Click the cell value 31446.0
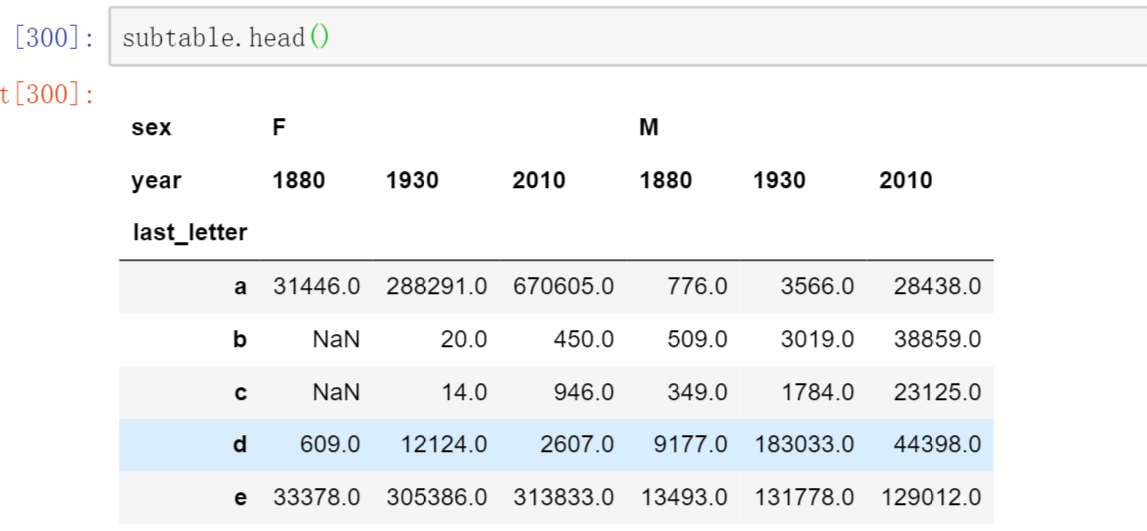This screenshot has width=1147, height=531. (317, 287)
